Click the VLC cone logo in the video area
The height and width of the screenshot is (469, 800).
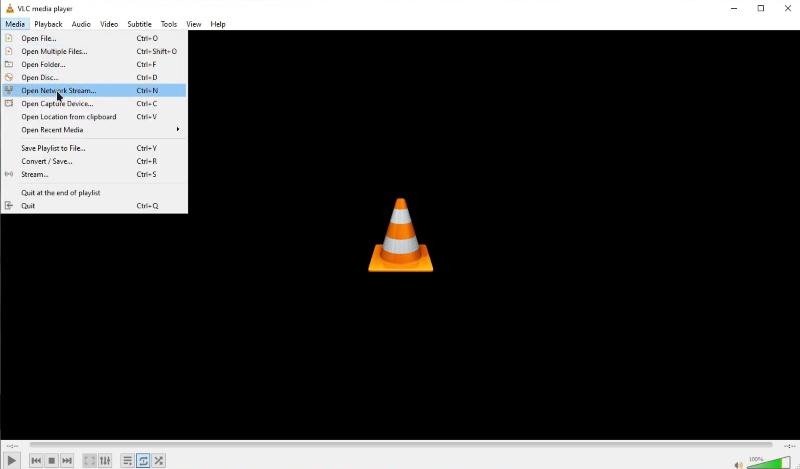(x=401, y=235)
